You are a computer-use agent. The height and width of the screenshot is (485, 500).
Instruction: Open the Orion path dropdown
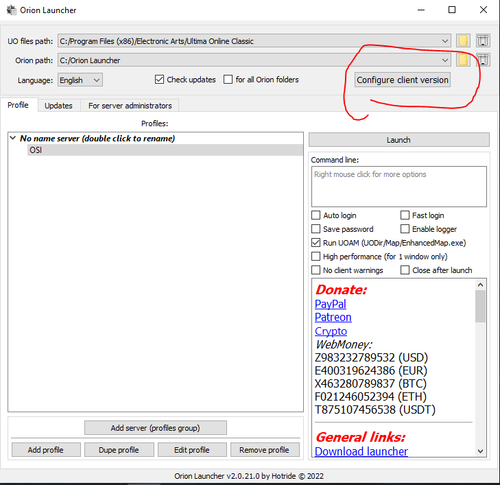point(445,60)
